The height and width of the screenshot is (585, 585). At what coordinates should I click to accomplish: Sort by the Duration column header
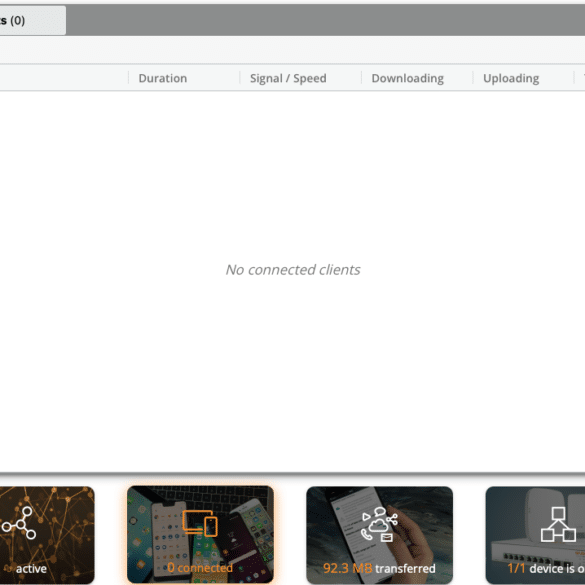coord(163,78)
